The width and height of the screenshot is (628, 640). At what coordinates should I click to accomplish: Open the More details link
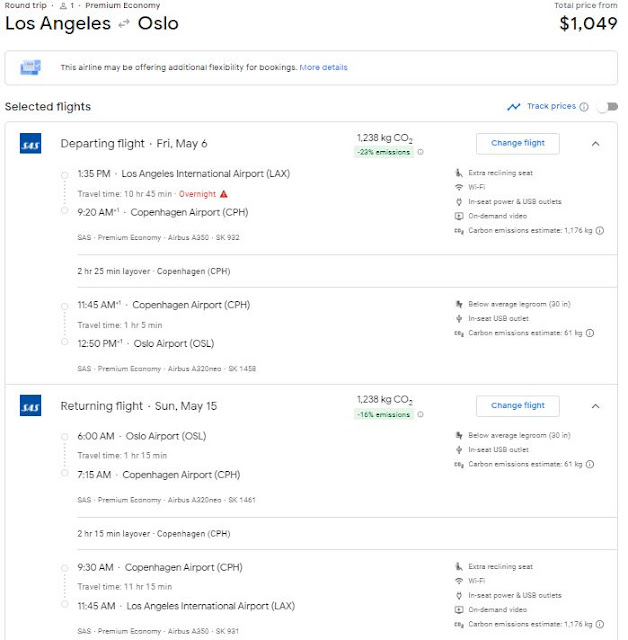(323, 68)
